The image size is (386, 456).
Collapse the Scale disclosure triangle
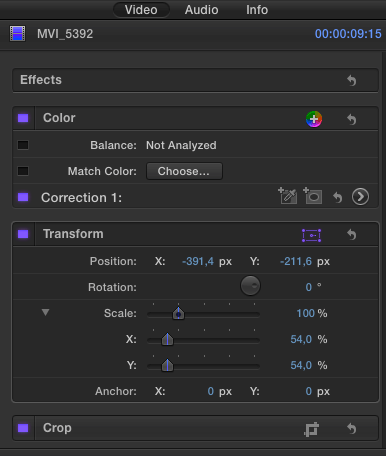click(46, 312)
